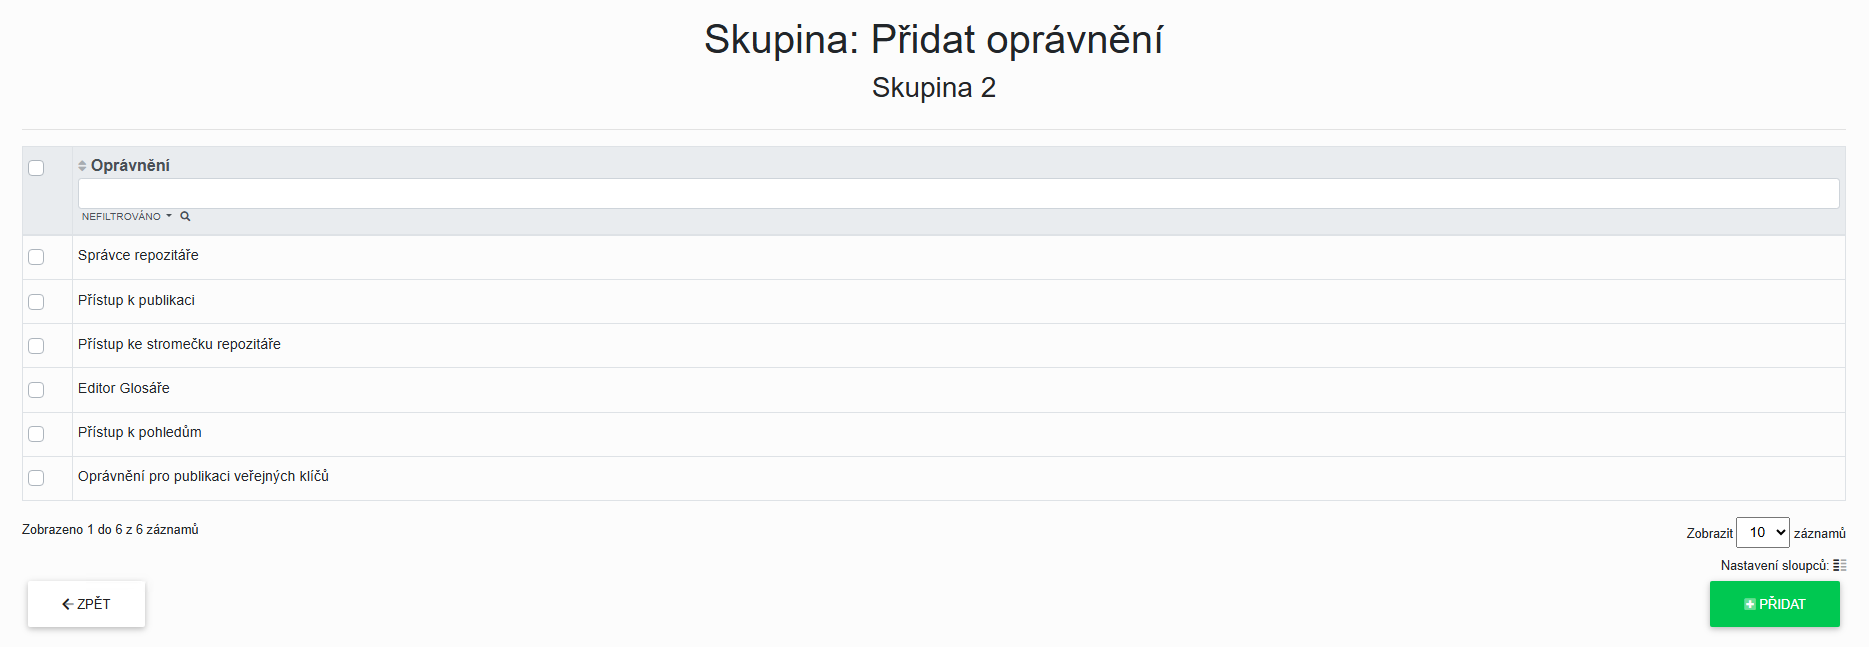Check Oprávnění pro publikaci veřejných klíčů
Viewport: 1869px width, 647px height.
[x=36, y=477]
